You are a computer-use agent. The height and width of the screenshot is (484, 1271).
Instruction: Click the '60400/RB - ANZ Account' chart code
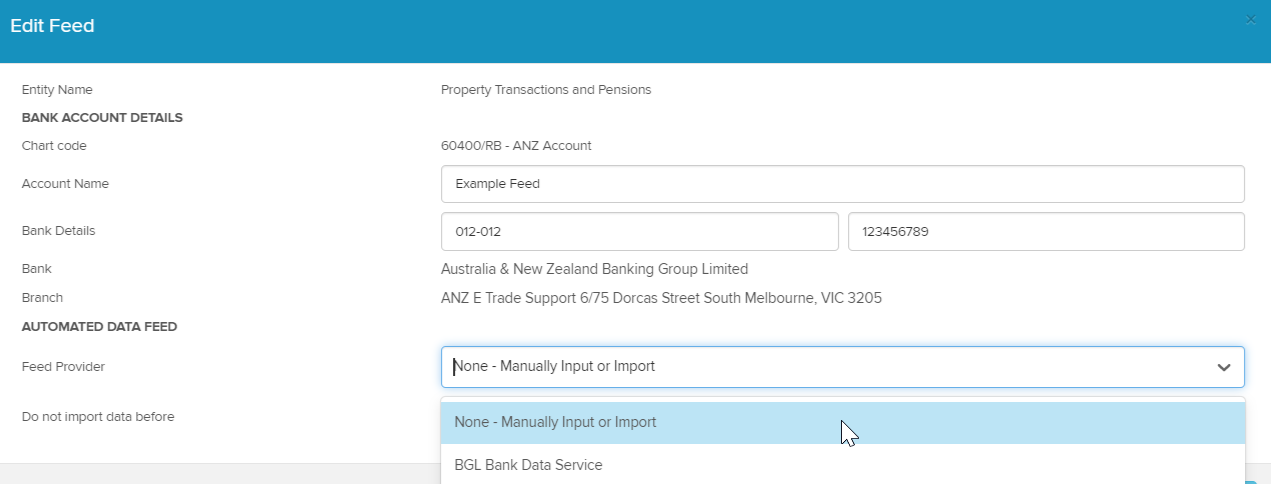(516, 146)
